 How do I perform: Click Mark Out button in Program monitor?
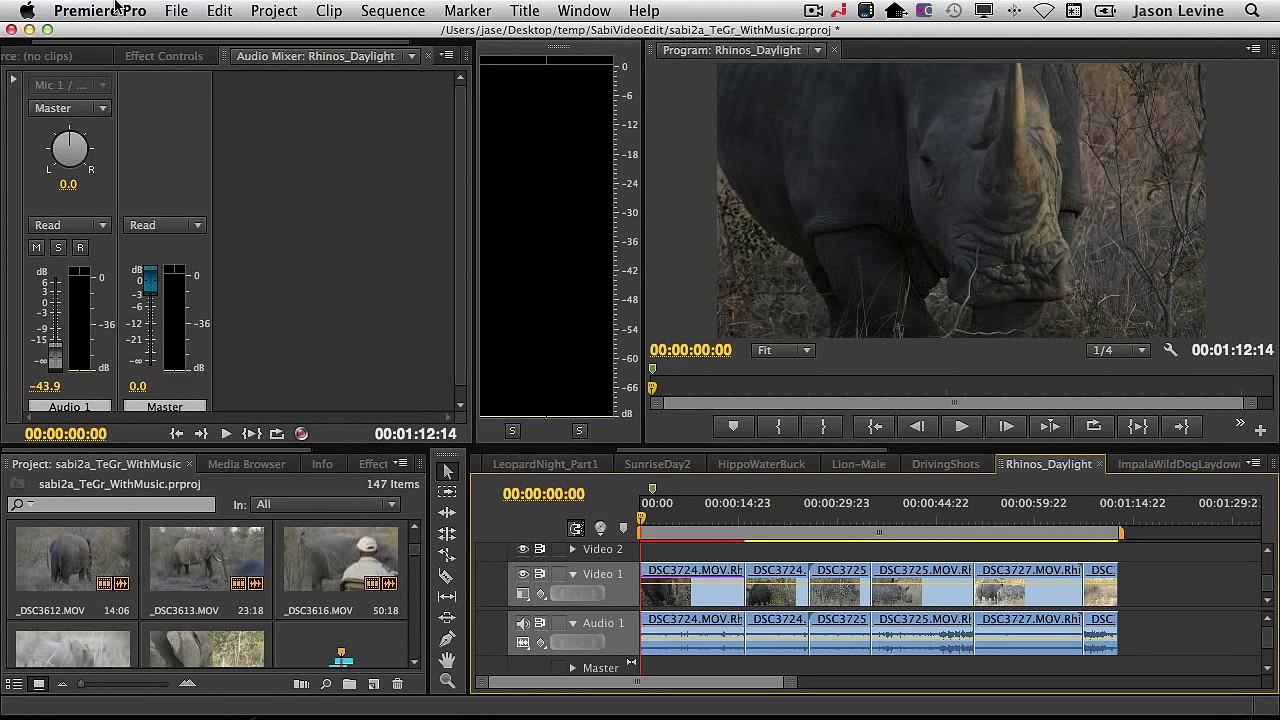[x=823, y=426]
